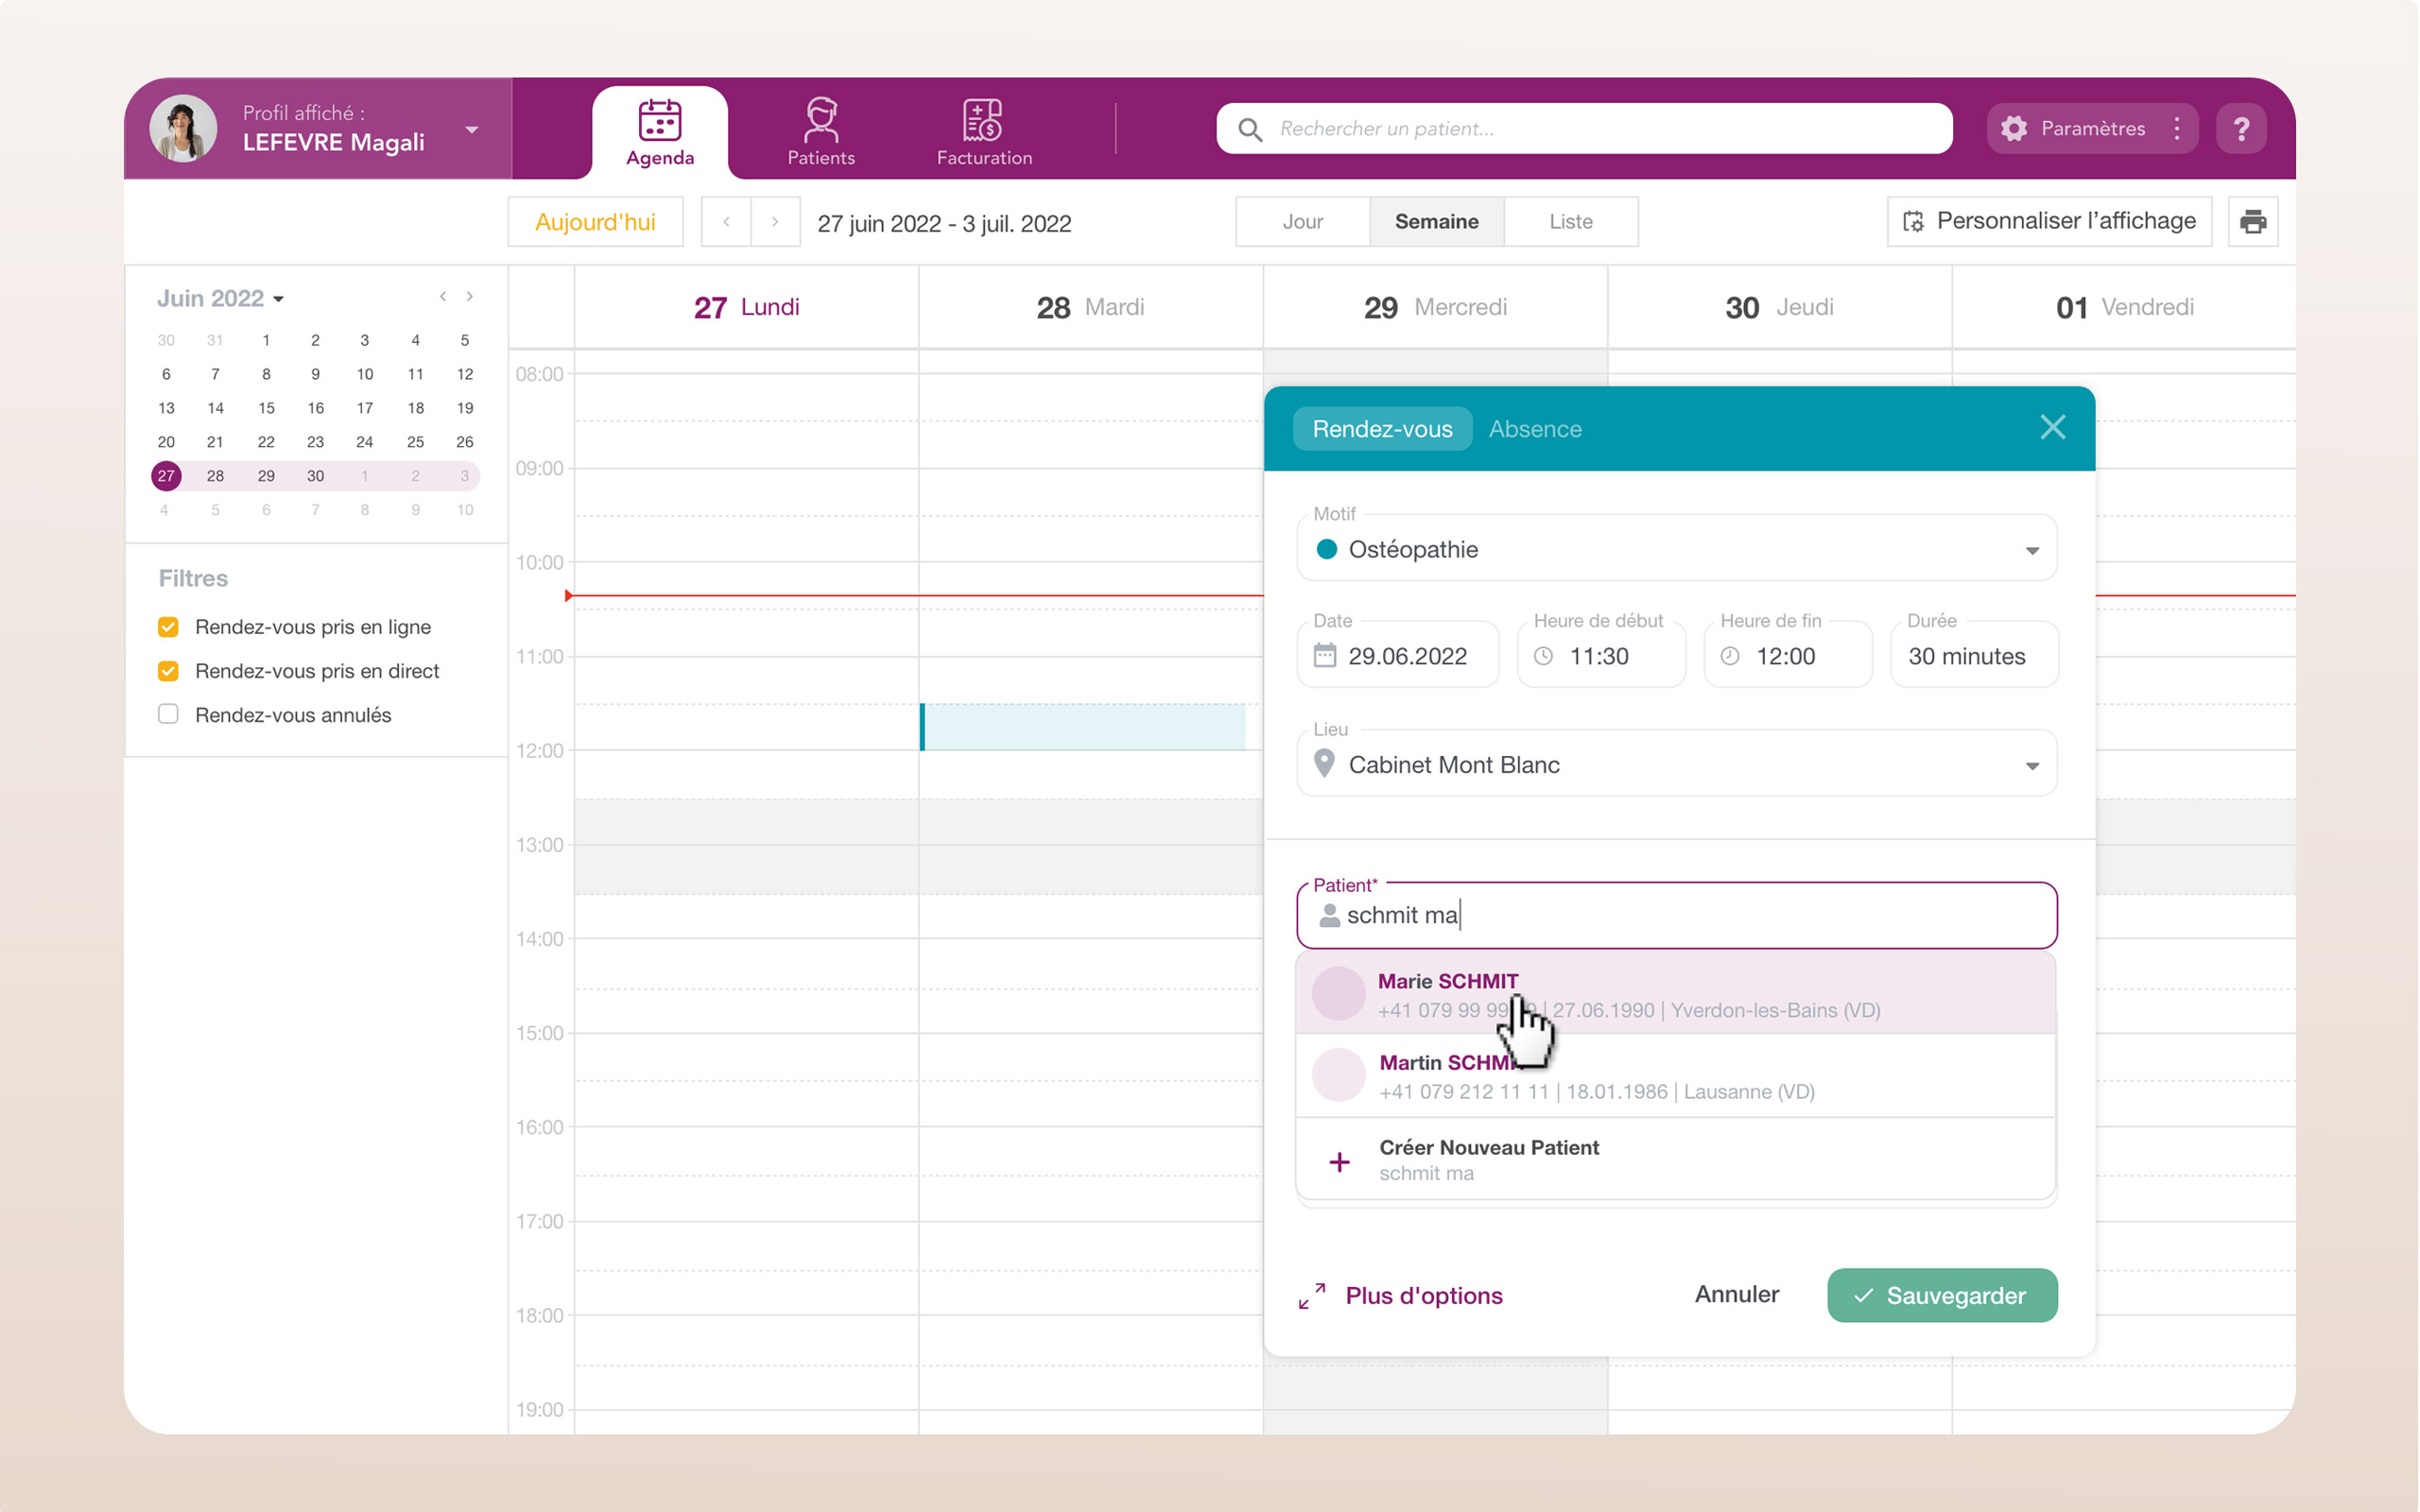Switch to Liste view
This screenshot has width=2420, height=1512.
point(1571,222)
